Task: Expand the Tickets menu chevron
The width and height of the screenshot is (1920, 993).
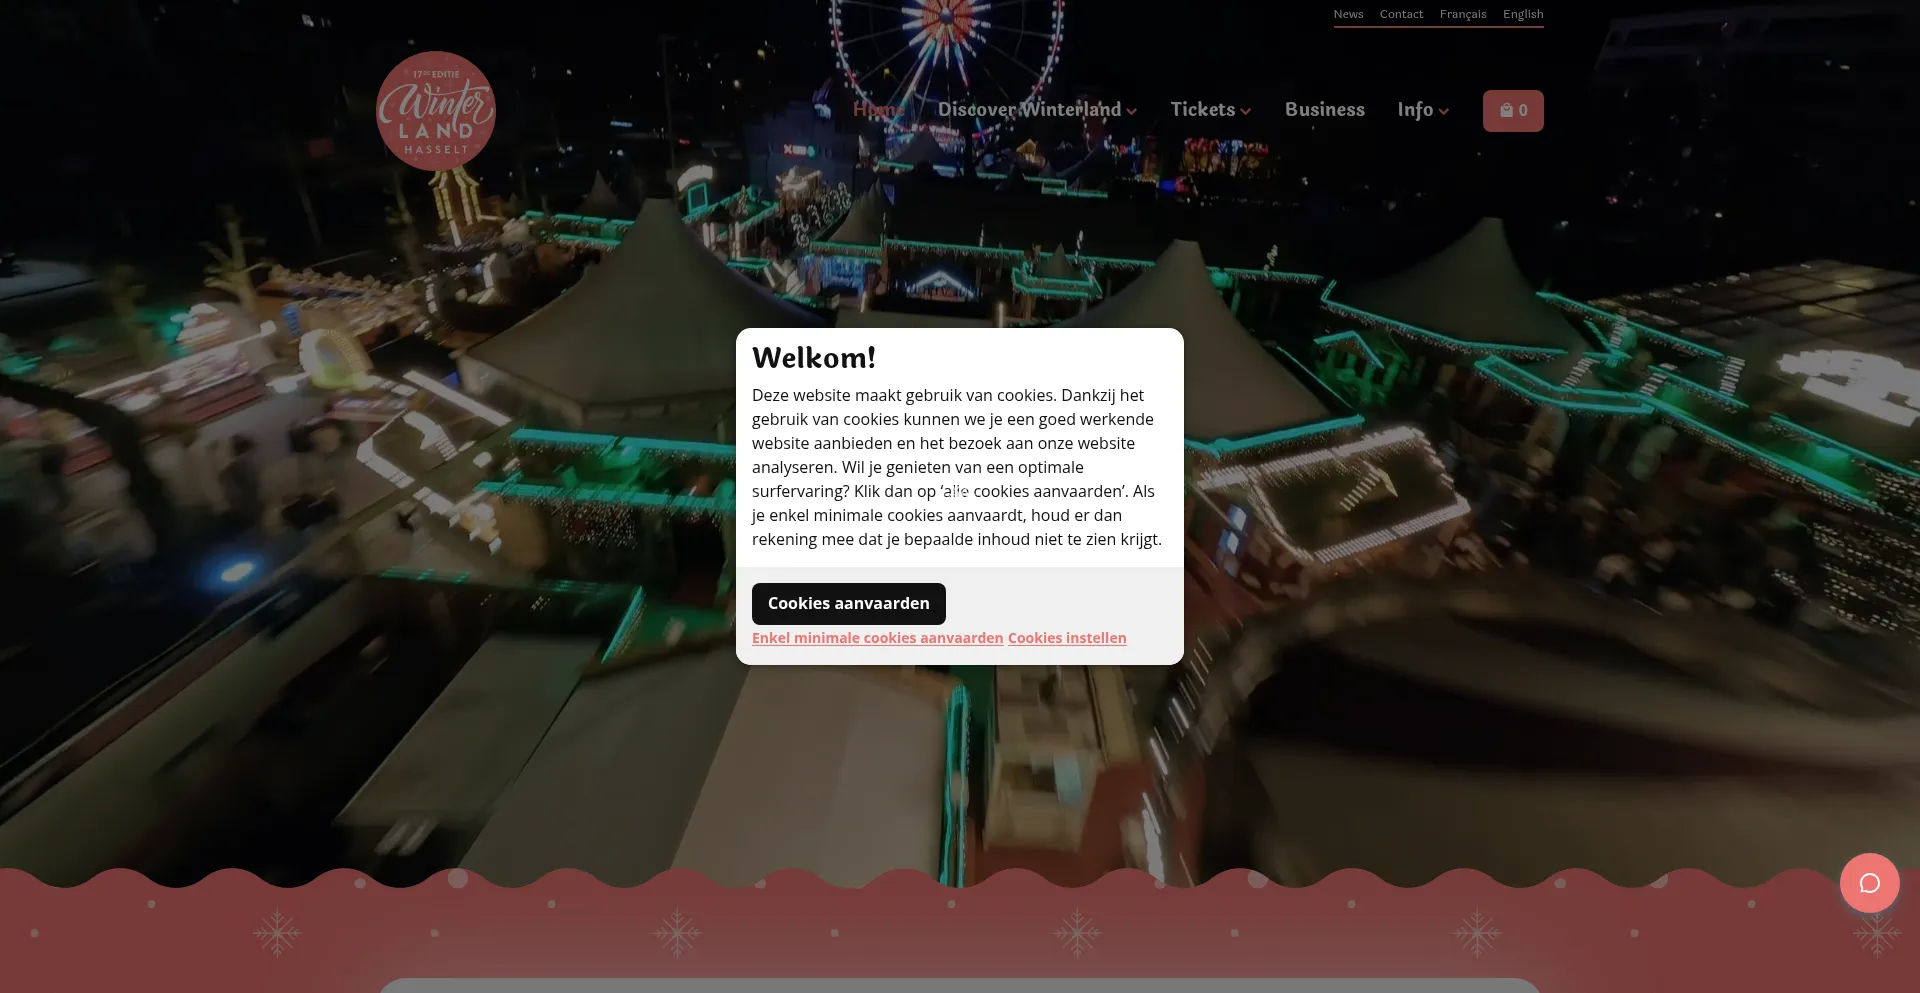Action: tap(1246, 112)
